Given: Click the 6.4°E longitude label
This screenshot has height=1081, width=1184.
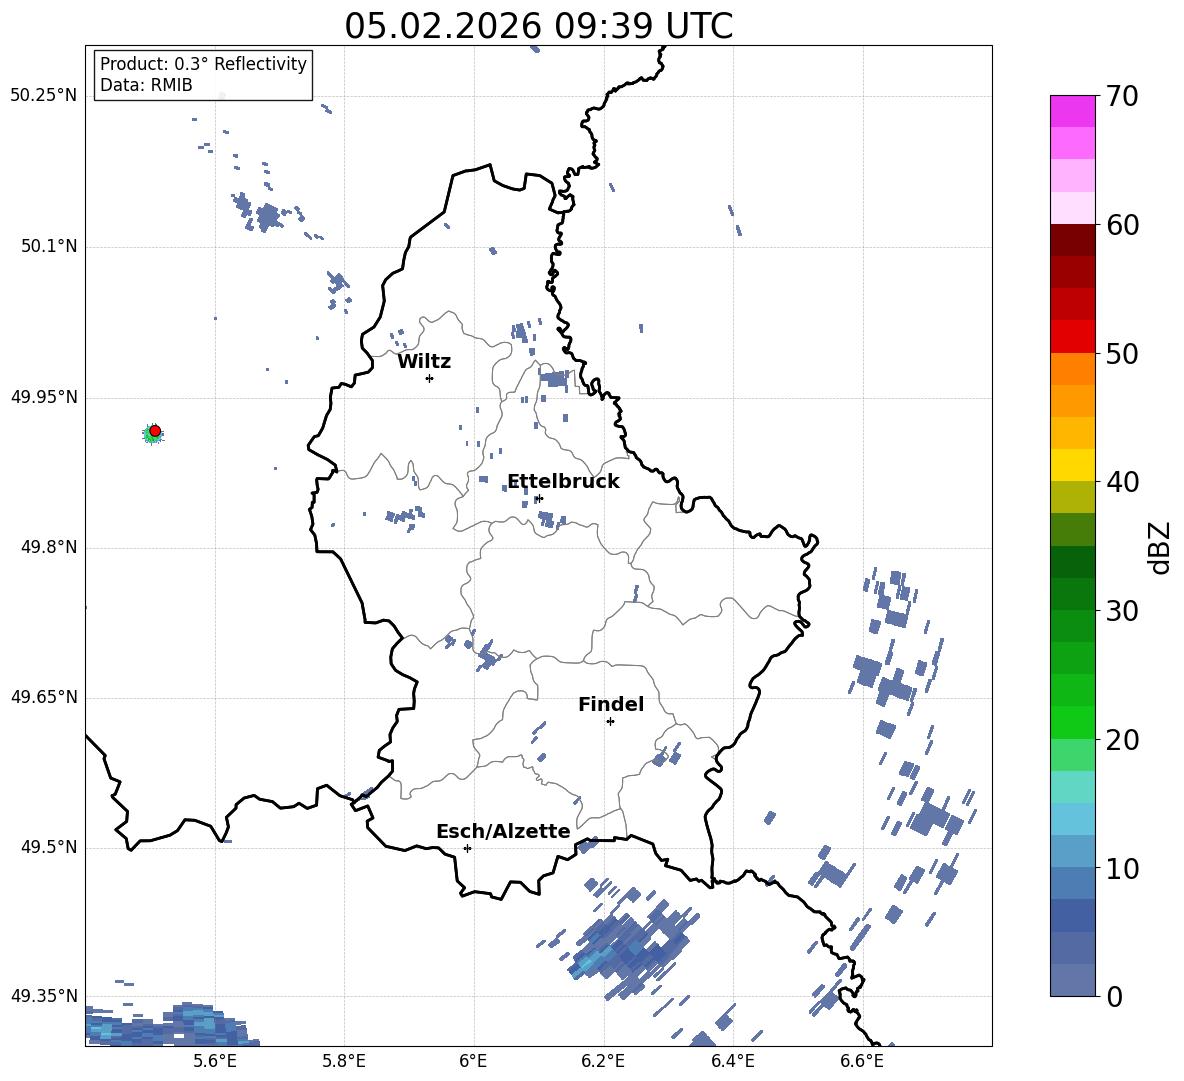Looking at the screenshot, I should click(x=732, y=1061).
